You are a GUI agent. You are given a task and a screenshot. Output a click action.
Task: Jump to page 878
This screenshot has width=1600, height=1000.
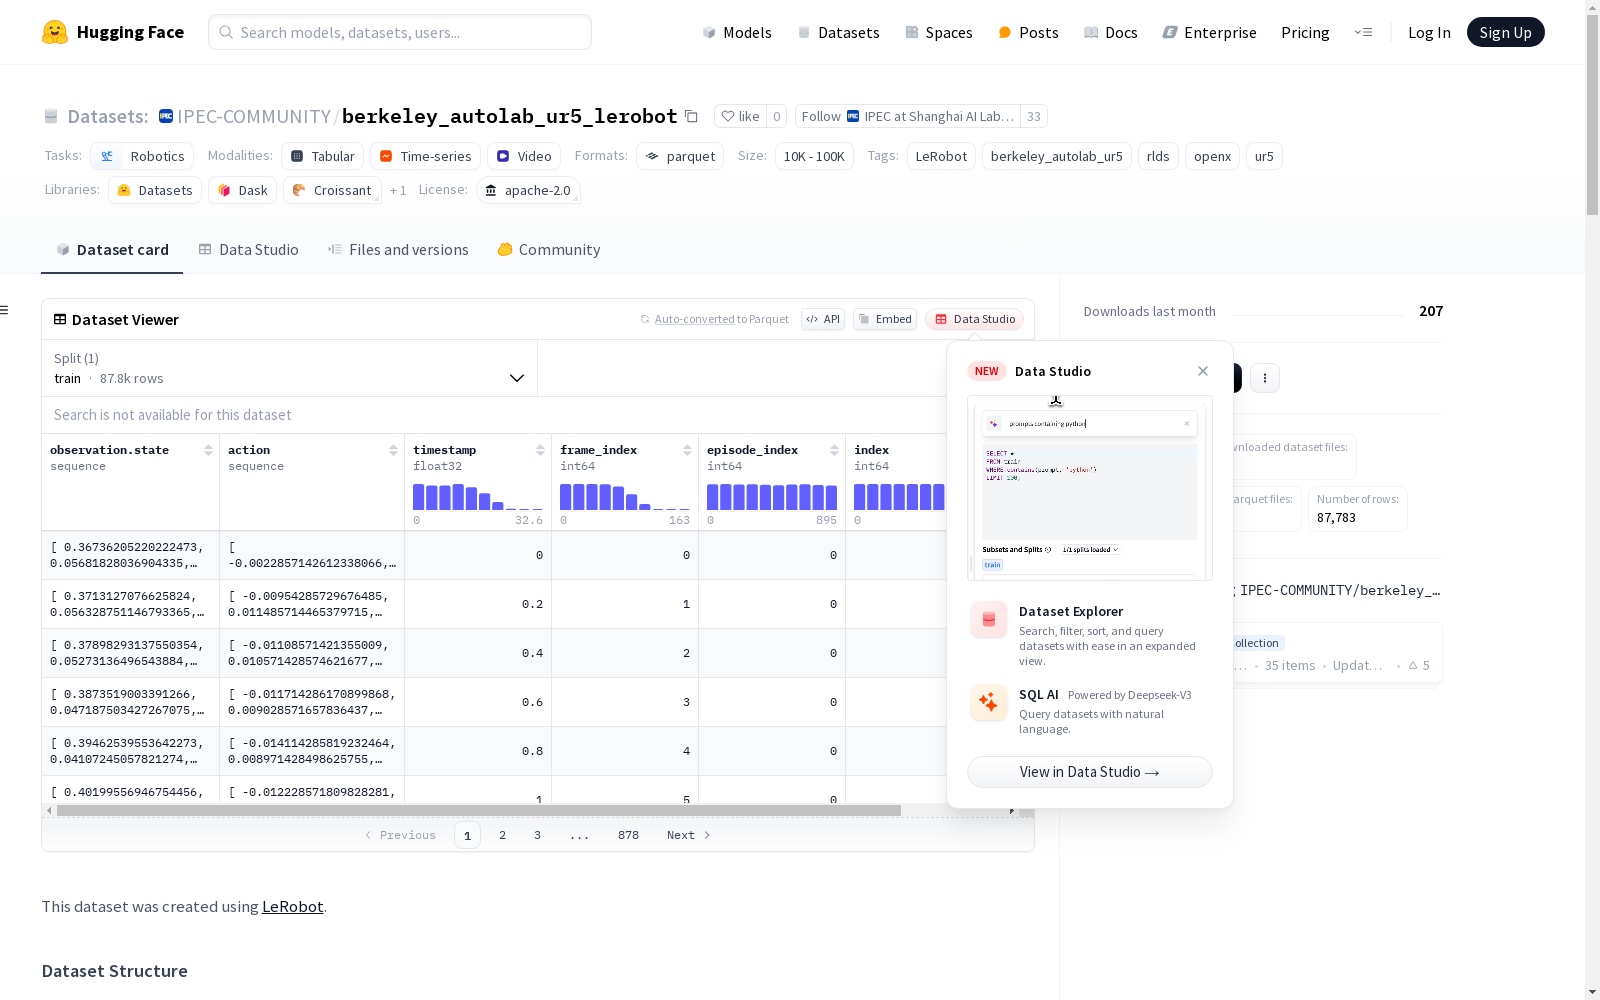coord(628,835)
